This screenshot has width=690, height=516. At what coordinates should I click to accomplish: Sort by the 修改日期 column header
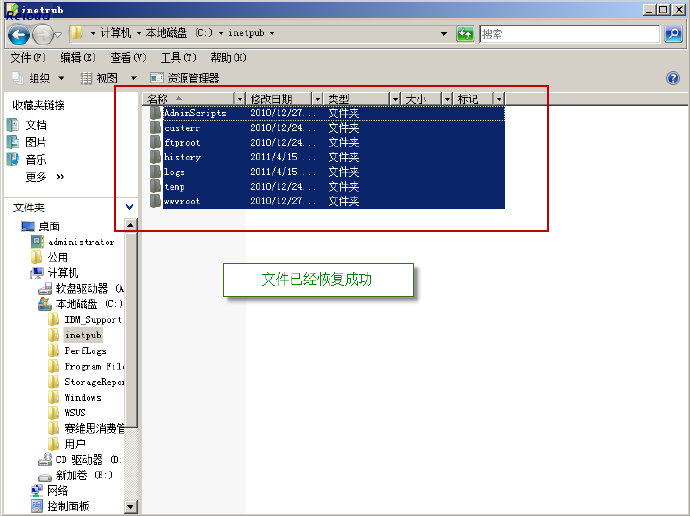pos(279,99)
